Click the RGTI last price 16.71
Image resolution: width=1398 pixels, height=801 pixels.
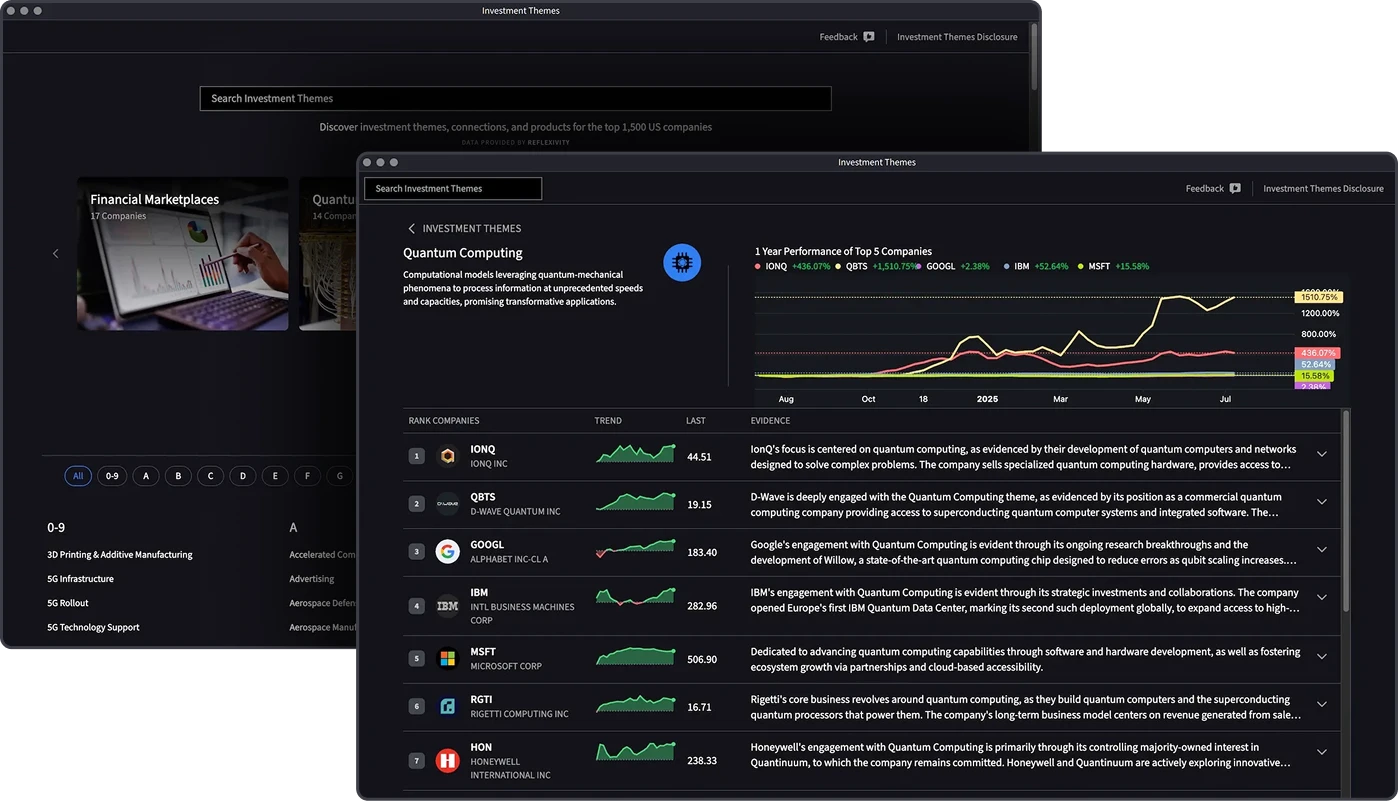700,707
